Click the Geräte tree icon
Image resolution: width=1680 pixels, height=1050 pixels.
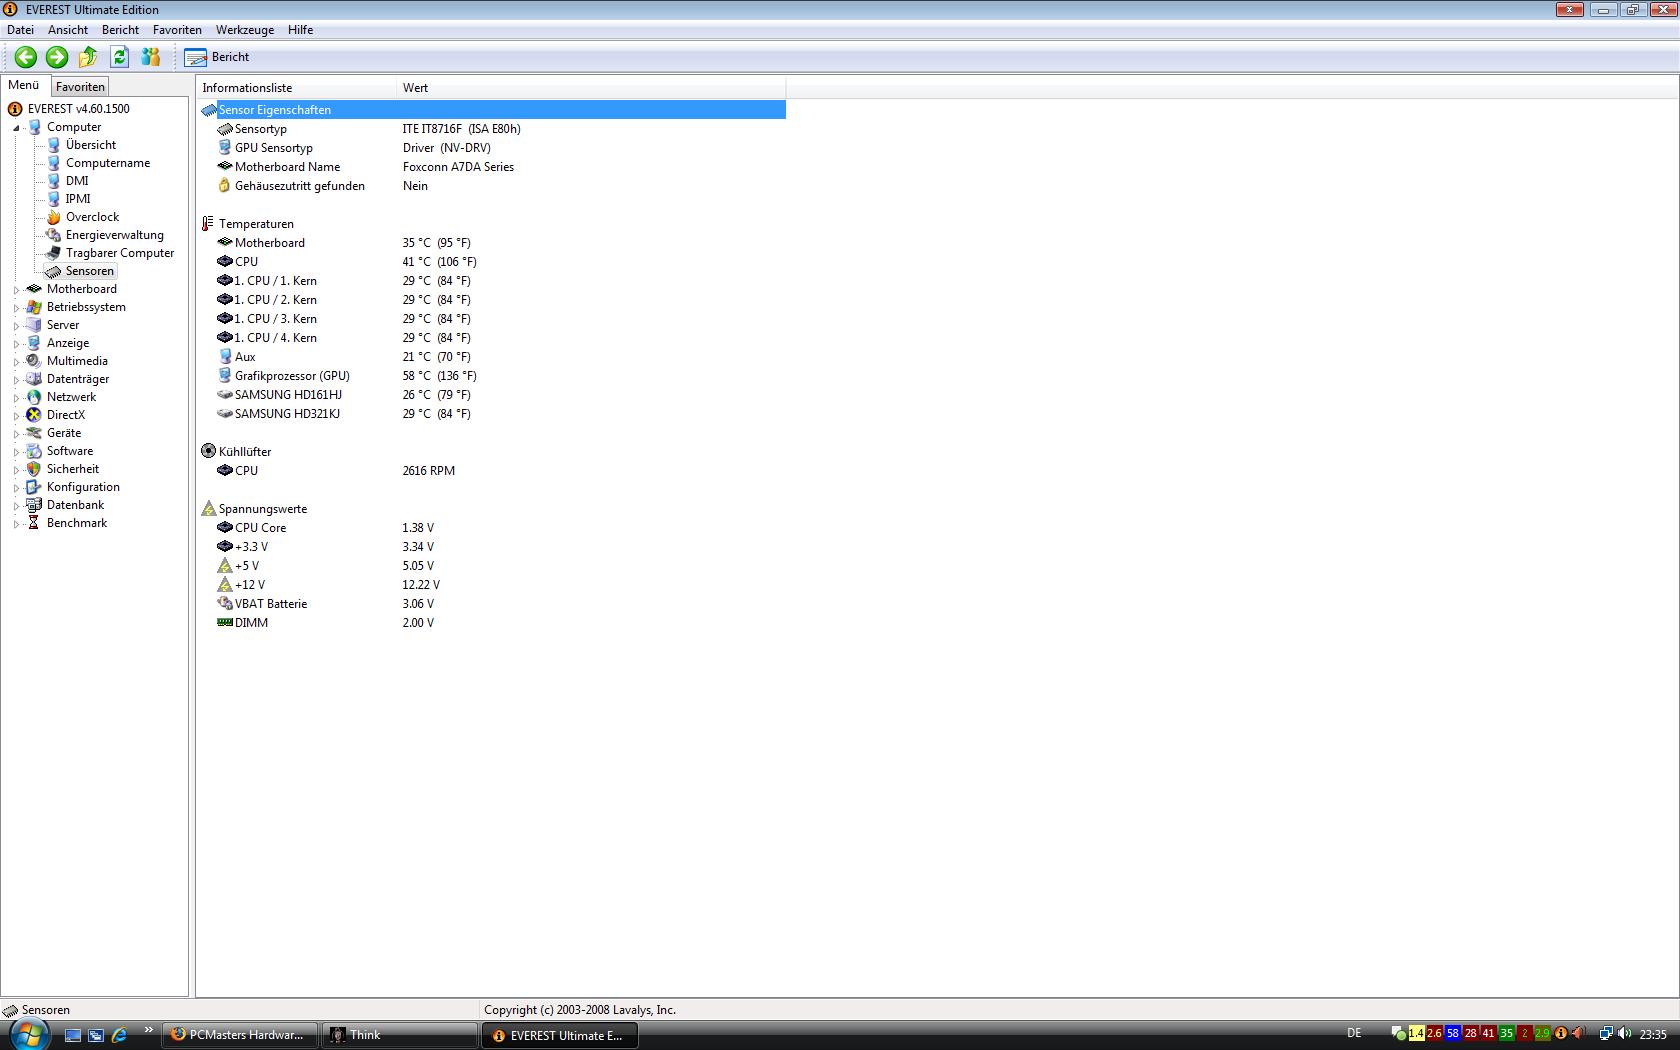click(x=34, y=433)
